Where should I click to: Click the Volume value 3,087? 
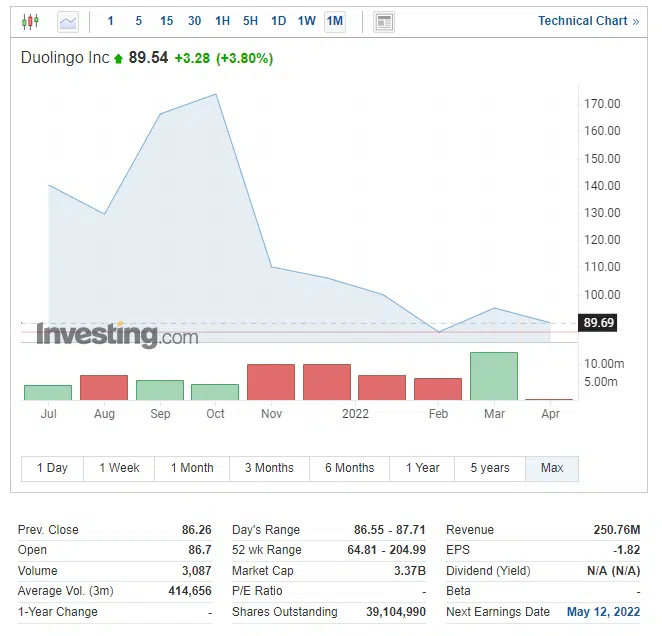click(x=197, y=571)
